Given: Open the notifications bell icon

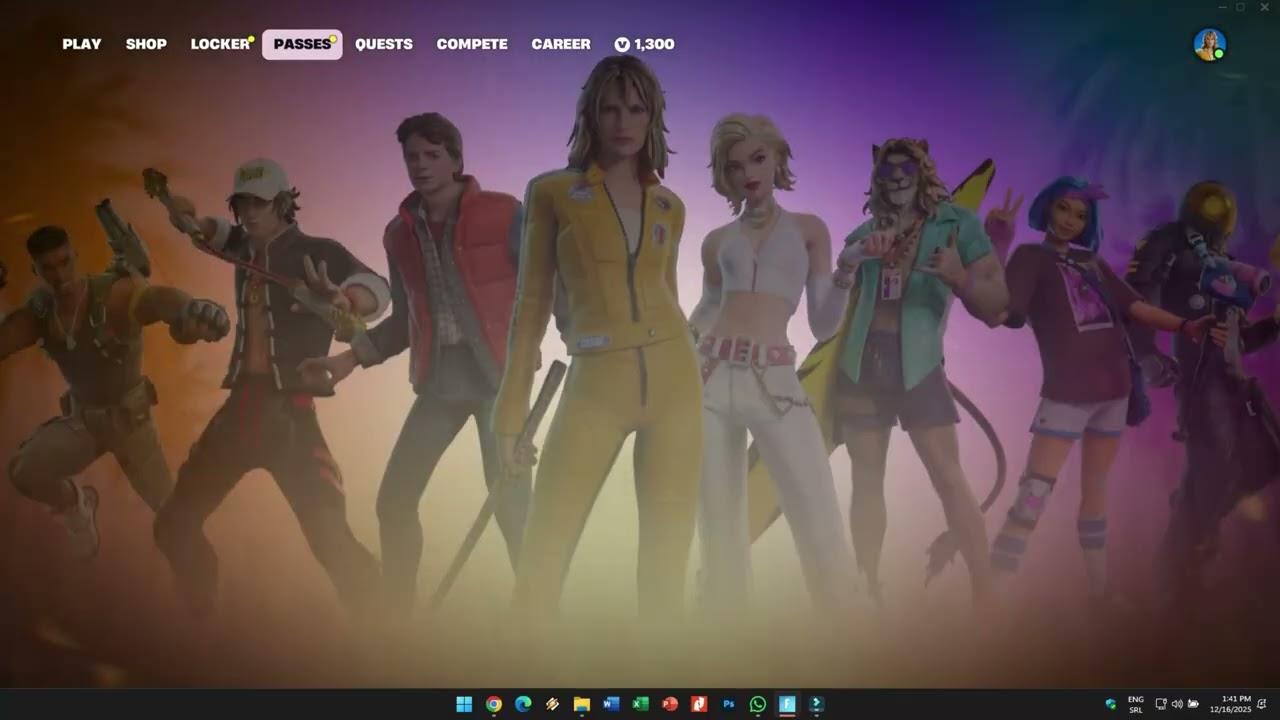Looking at the screenshot, I should point(1262,704).
